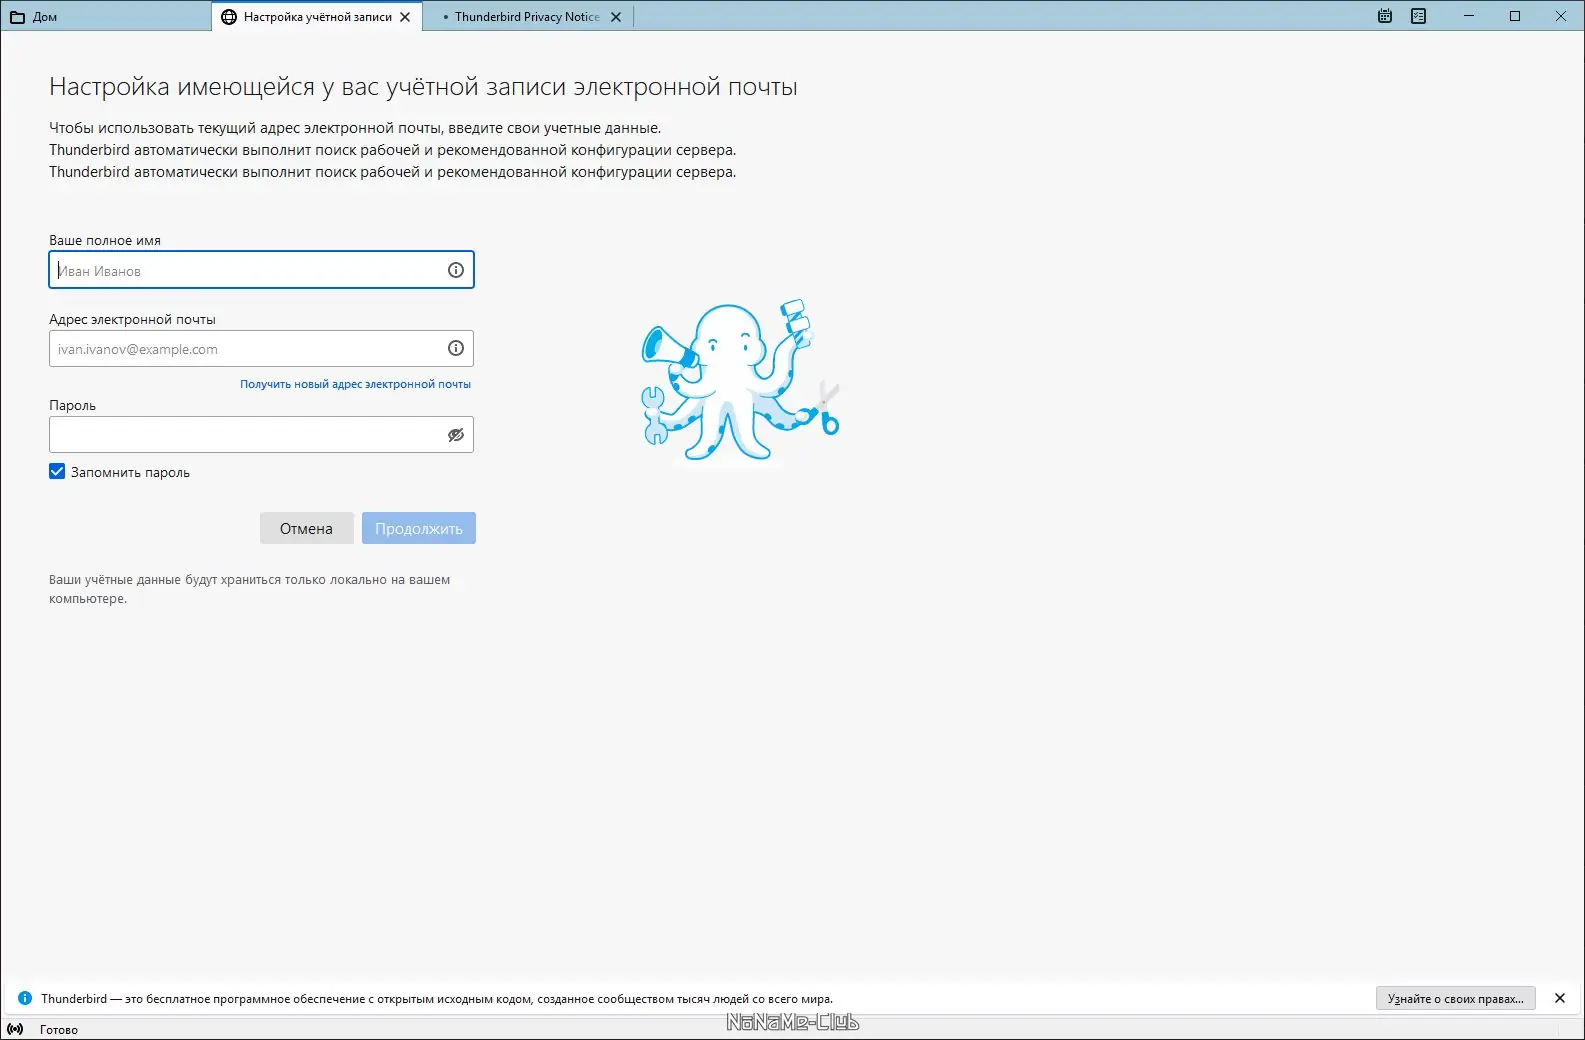Click the info icon in the email address field
The height and width of the screenshot is (1040, 1585).
456,349
